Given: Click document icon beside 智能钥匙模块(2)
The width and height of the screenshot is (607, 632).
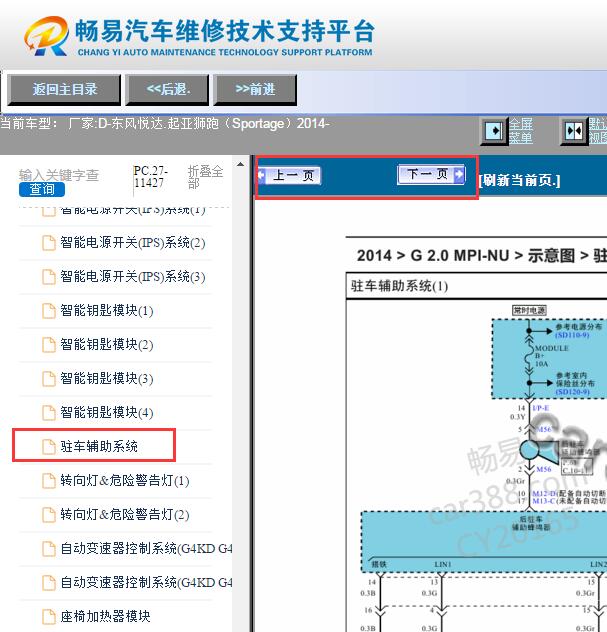Looking at the screenshot, I should point(49,345).
